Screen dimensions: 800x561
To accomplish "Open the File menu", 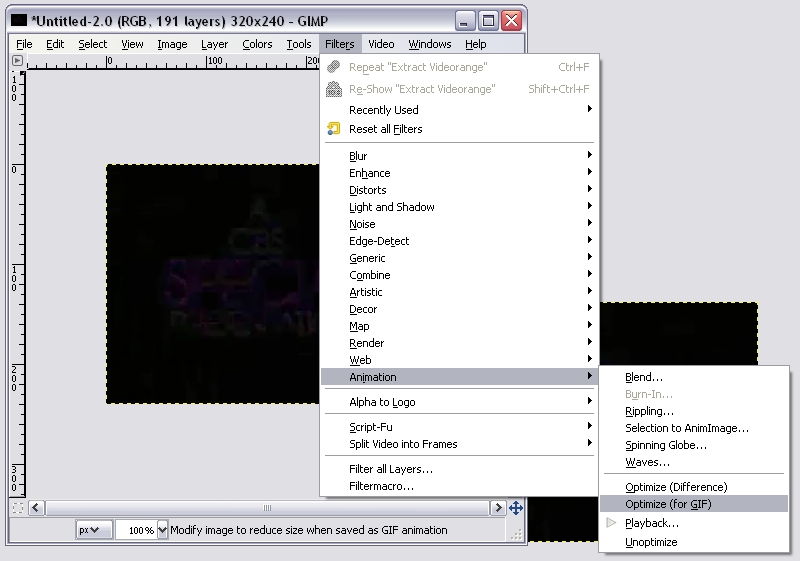I will (x=24, y=44).
